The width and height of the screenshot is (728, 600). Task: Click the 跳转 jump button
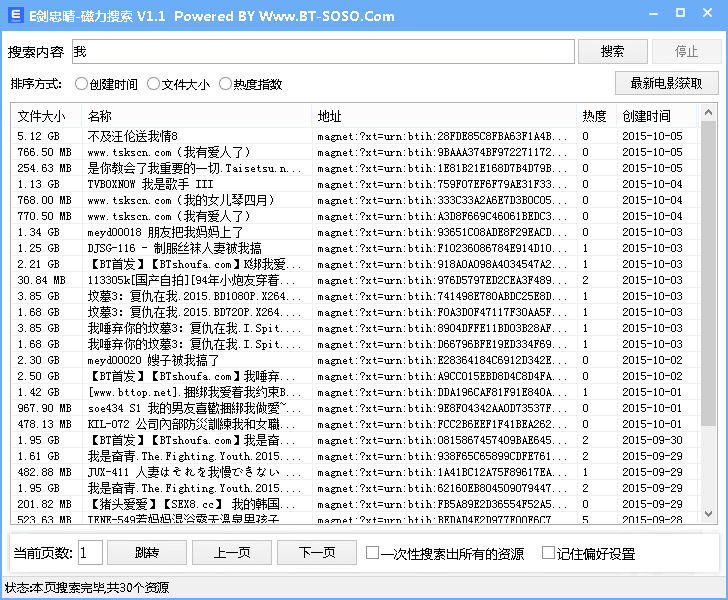(146, 553)
